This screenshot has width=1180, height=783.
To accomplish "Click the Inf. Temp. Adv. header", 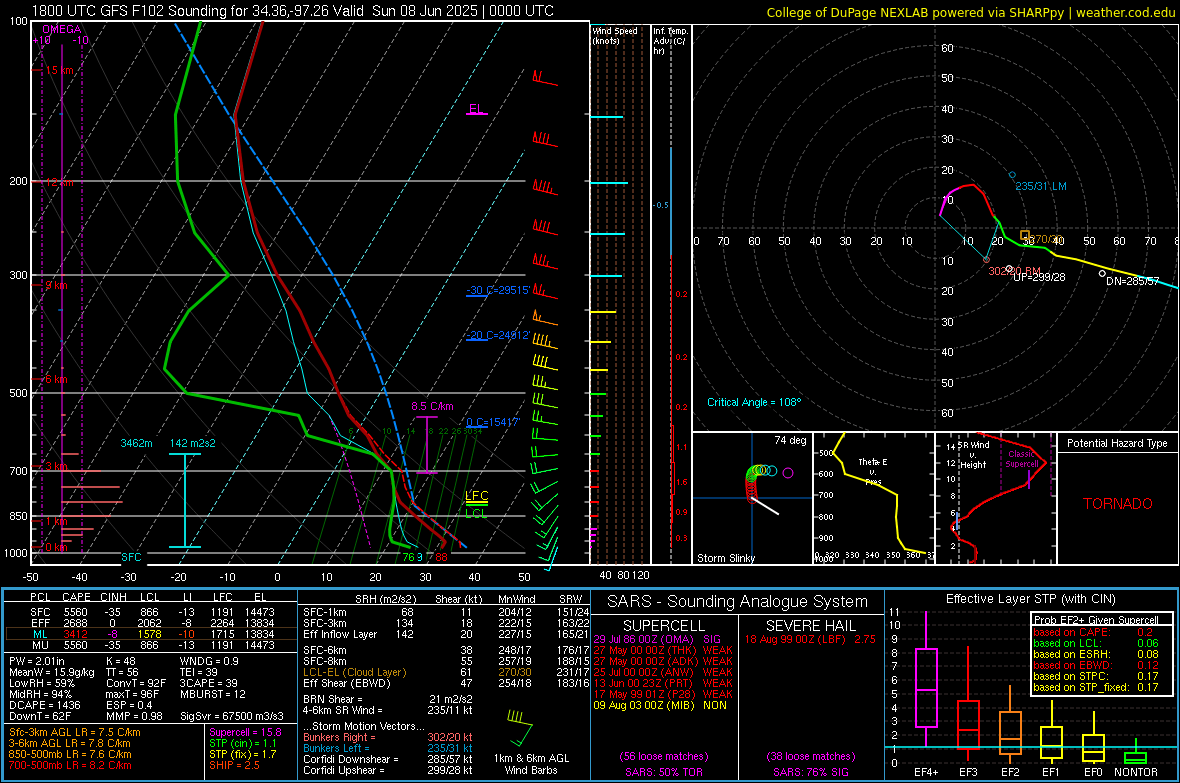I will [x=670, y=41].
